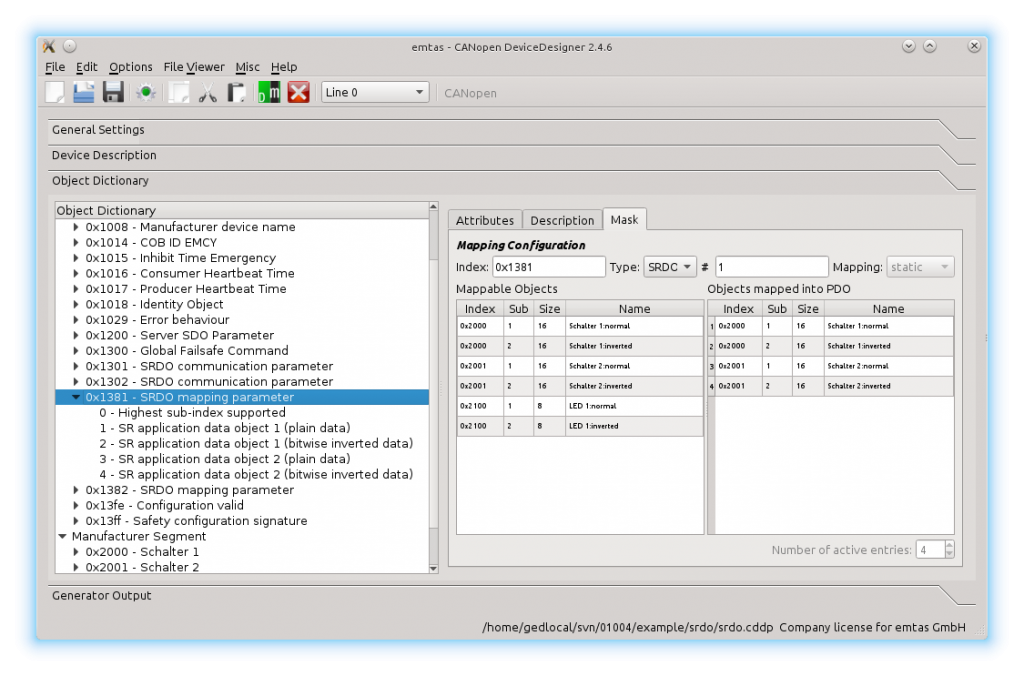Select 0x13ff Safety configuration signature item
The image size is (1024, 676).
point(196,521)
